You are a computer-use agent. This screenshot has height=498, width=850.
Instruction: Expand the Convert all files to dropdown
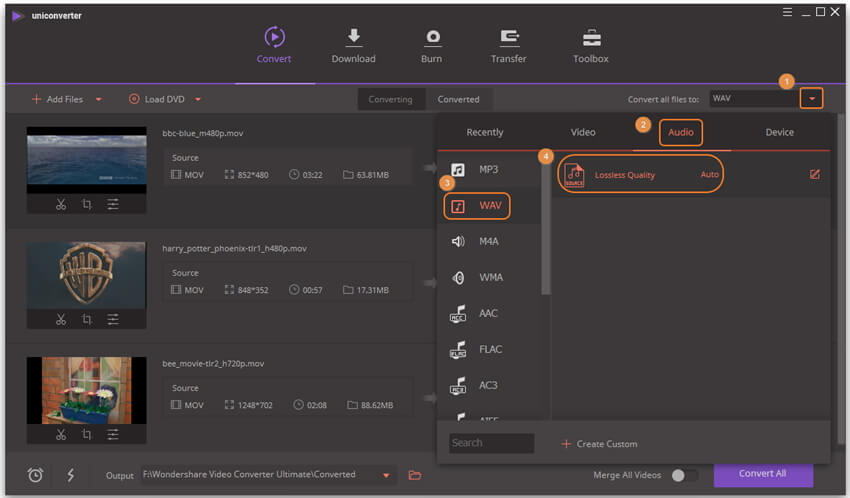[x=812, y=99]
